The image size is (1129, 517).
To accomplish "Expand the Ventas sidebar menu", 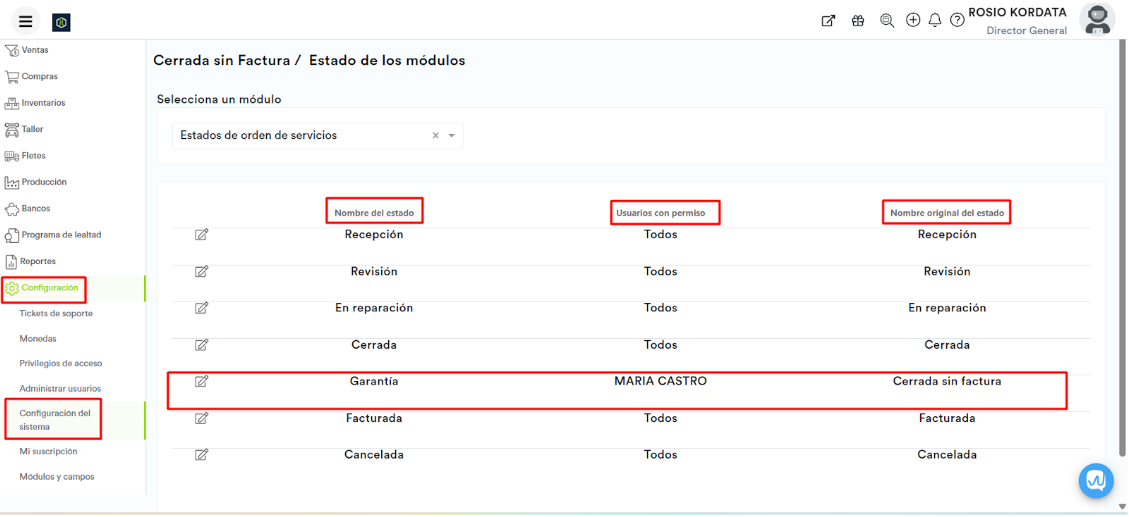I will (x=34, y=50).
